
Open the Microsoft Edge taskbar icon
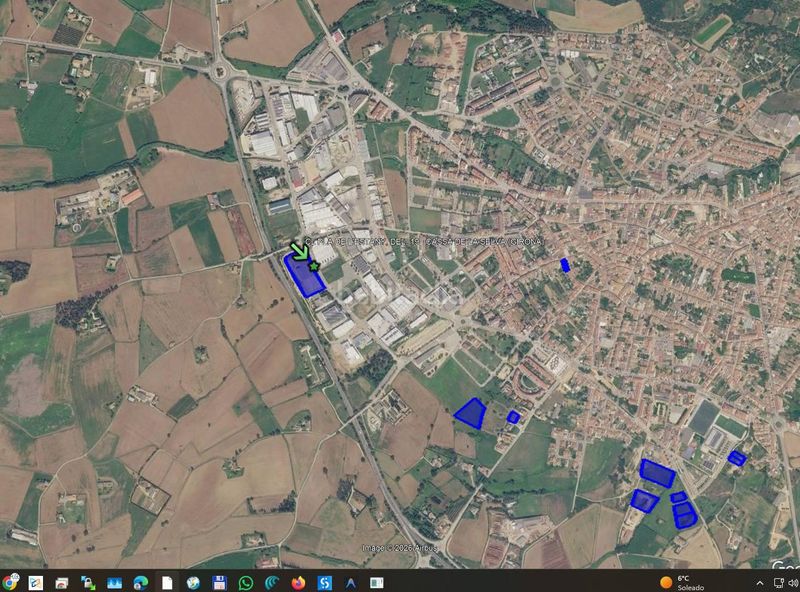click(141, 582)
